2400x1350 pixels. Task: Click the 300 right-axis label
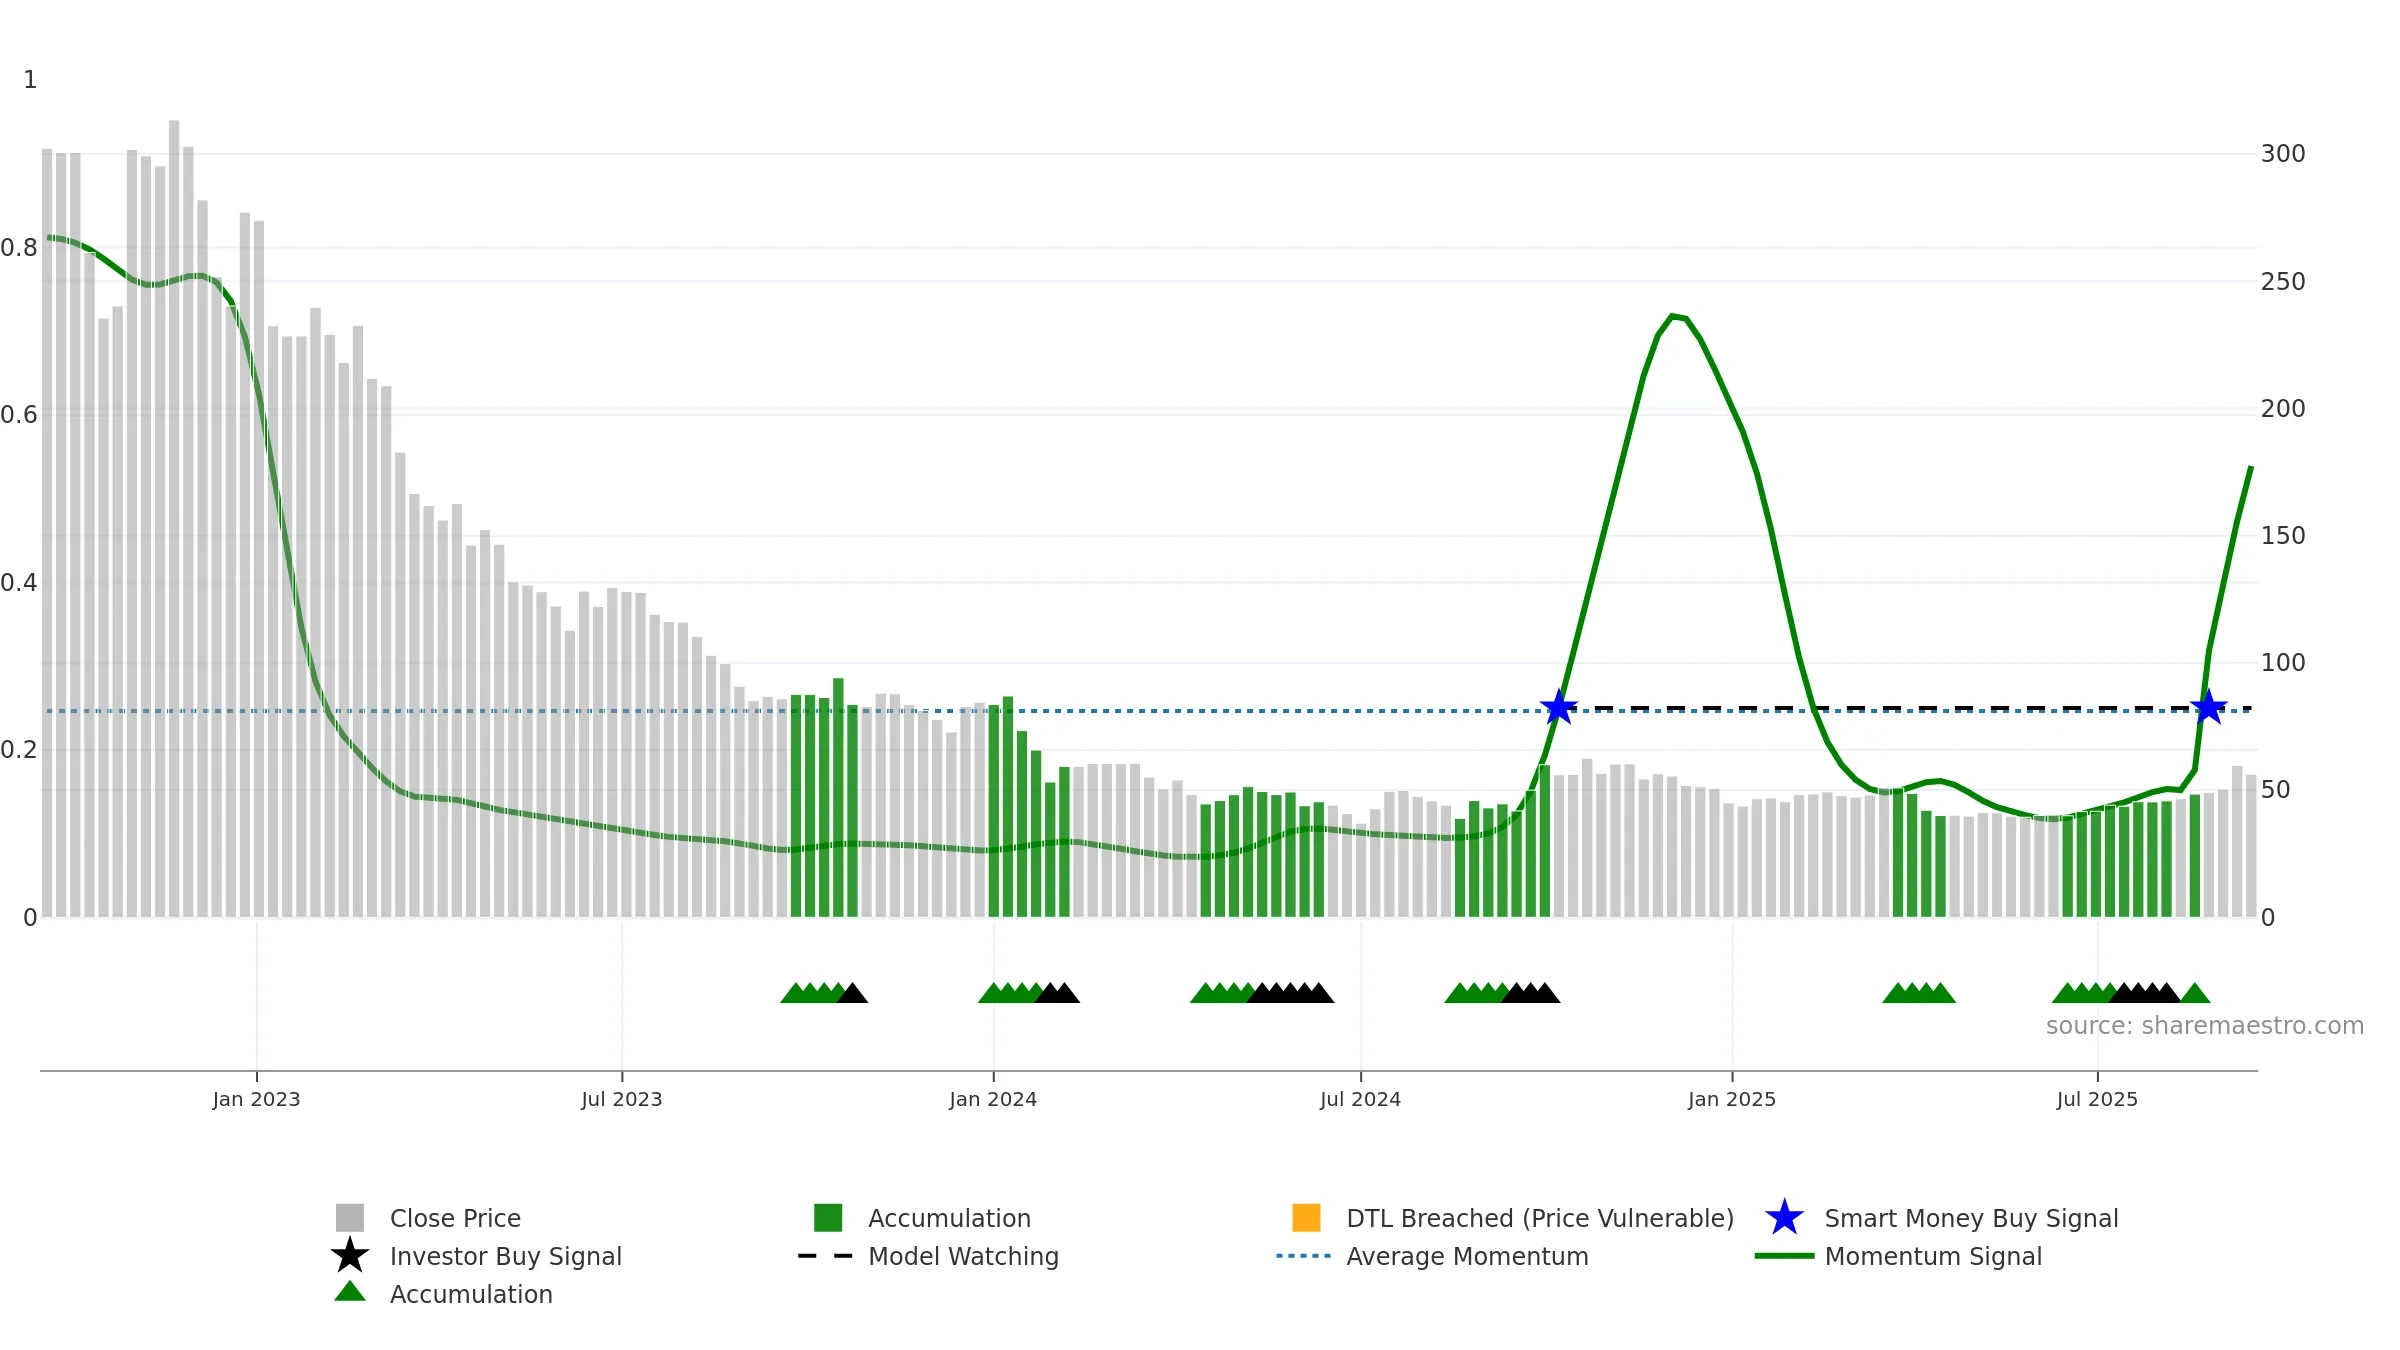[x=2283, y=154]
